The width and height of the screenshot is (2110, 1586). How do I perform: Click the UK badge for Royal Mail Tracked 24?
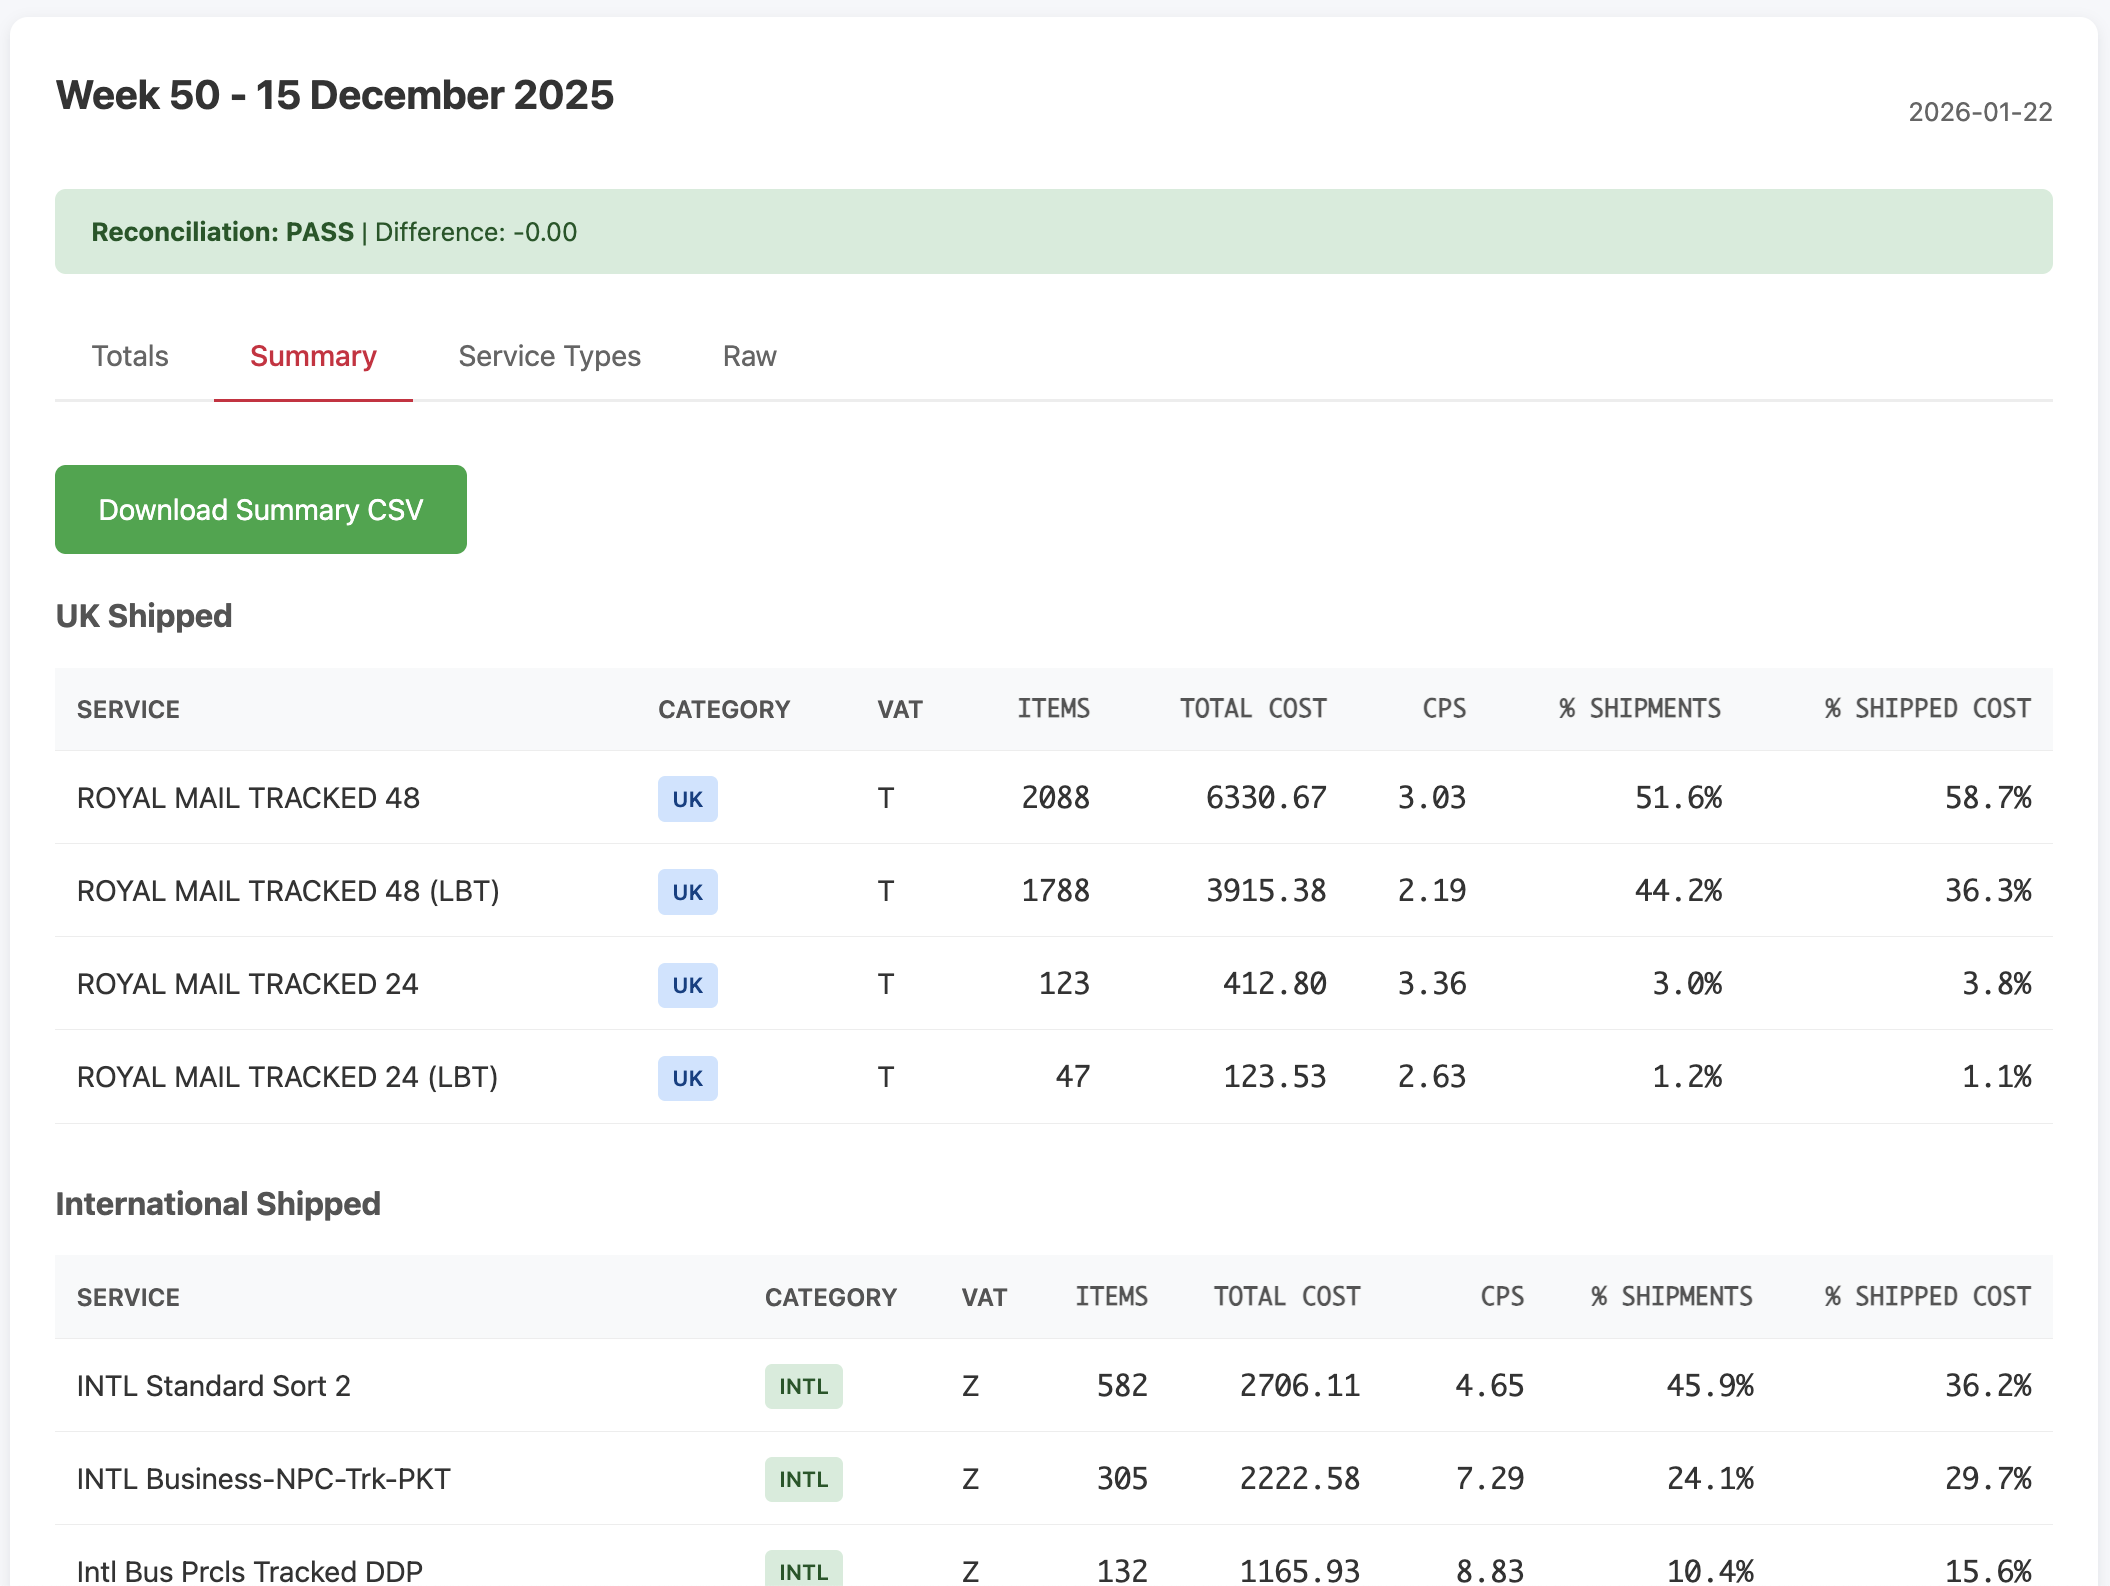[687, 985]
